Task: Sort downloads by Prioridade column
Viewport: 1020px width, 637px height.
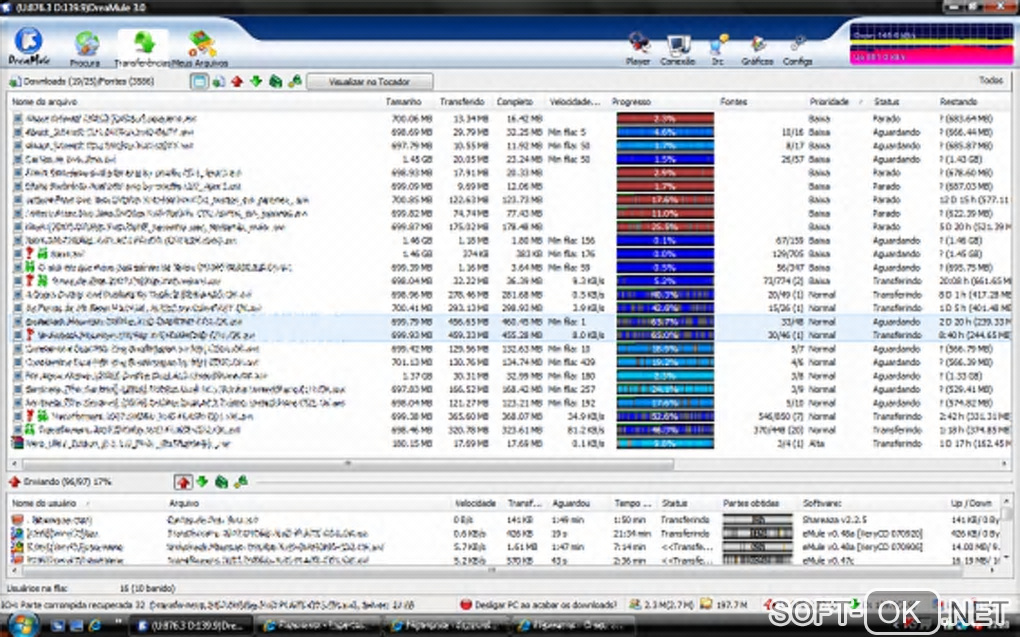Action: (x=829, y=102)
